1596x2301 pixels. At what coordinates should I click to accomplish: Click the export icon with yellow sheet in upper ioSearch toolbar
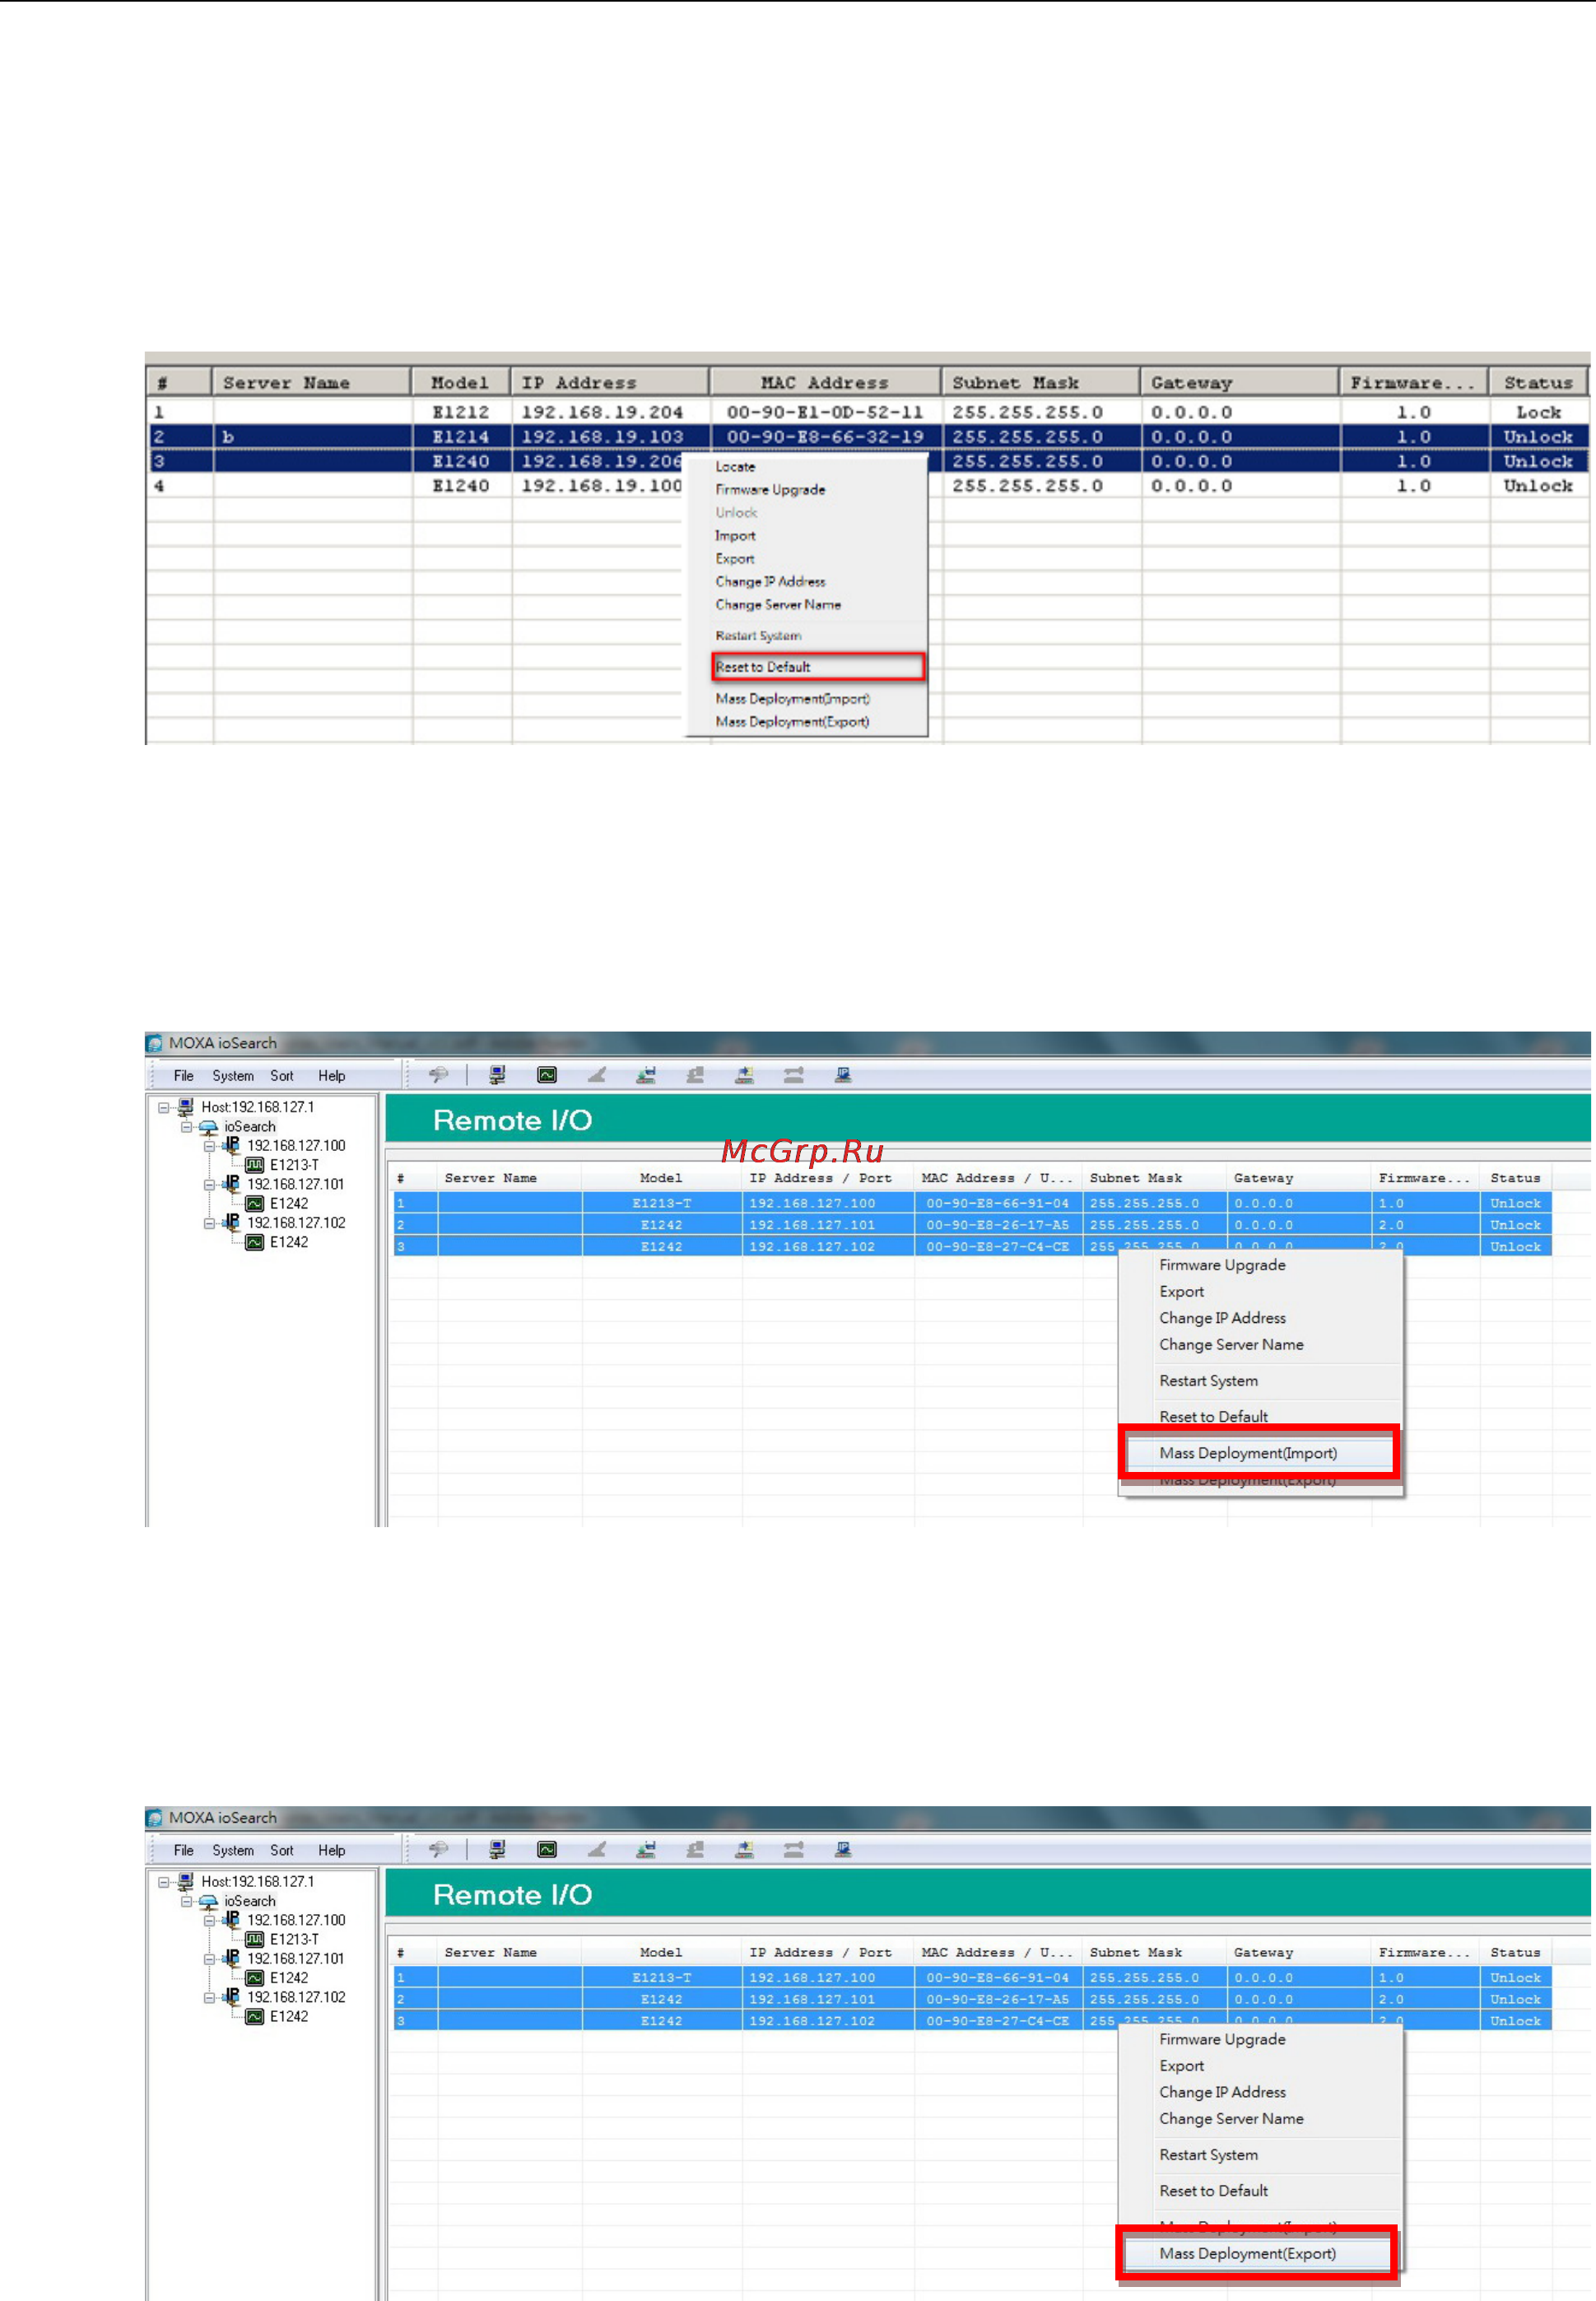(x=744, y=1075)
